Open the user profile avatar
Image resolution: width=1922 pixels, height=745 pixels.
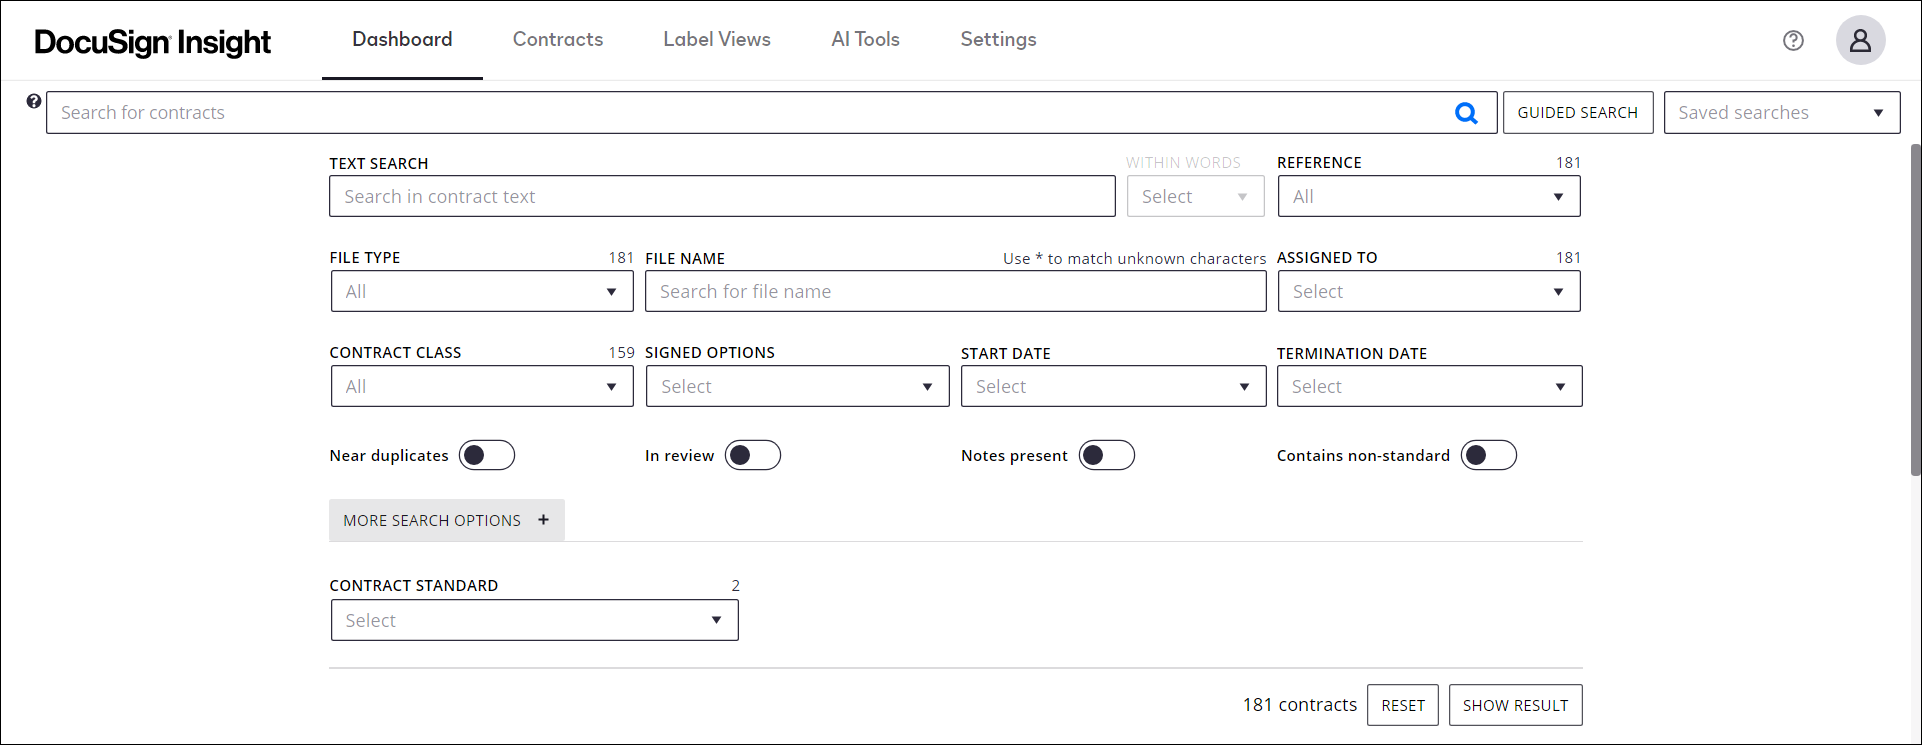pyautogui.click(x=1860, y=40)
